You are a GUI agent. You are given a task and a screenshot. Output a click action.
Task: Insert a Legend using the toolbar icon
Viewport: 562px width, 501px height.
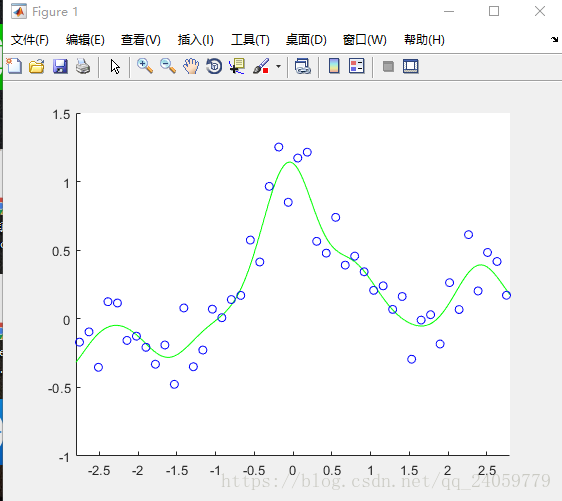coord(357,66)
